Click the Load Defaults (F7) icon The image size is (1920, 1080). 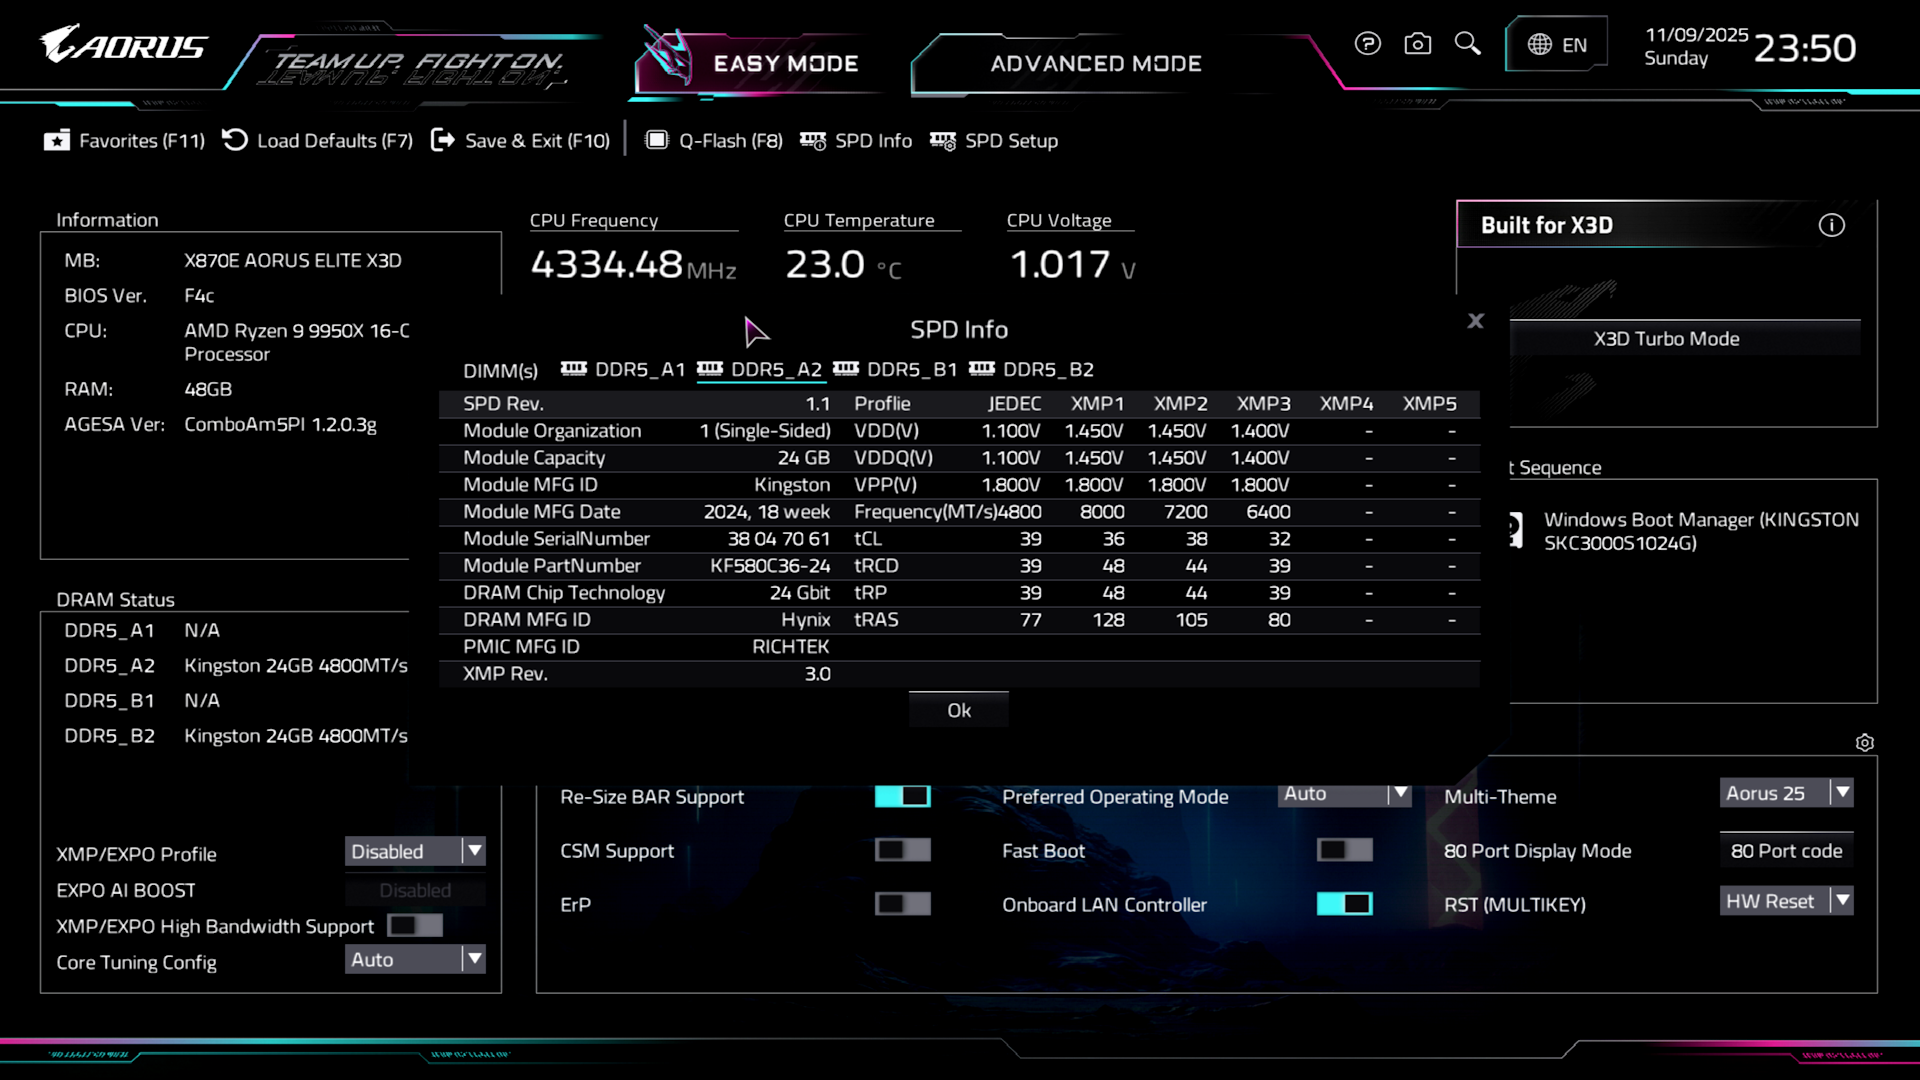click(235, 140)
